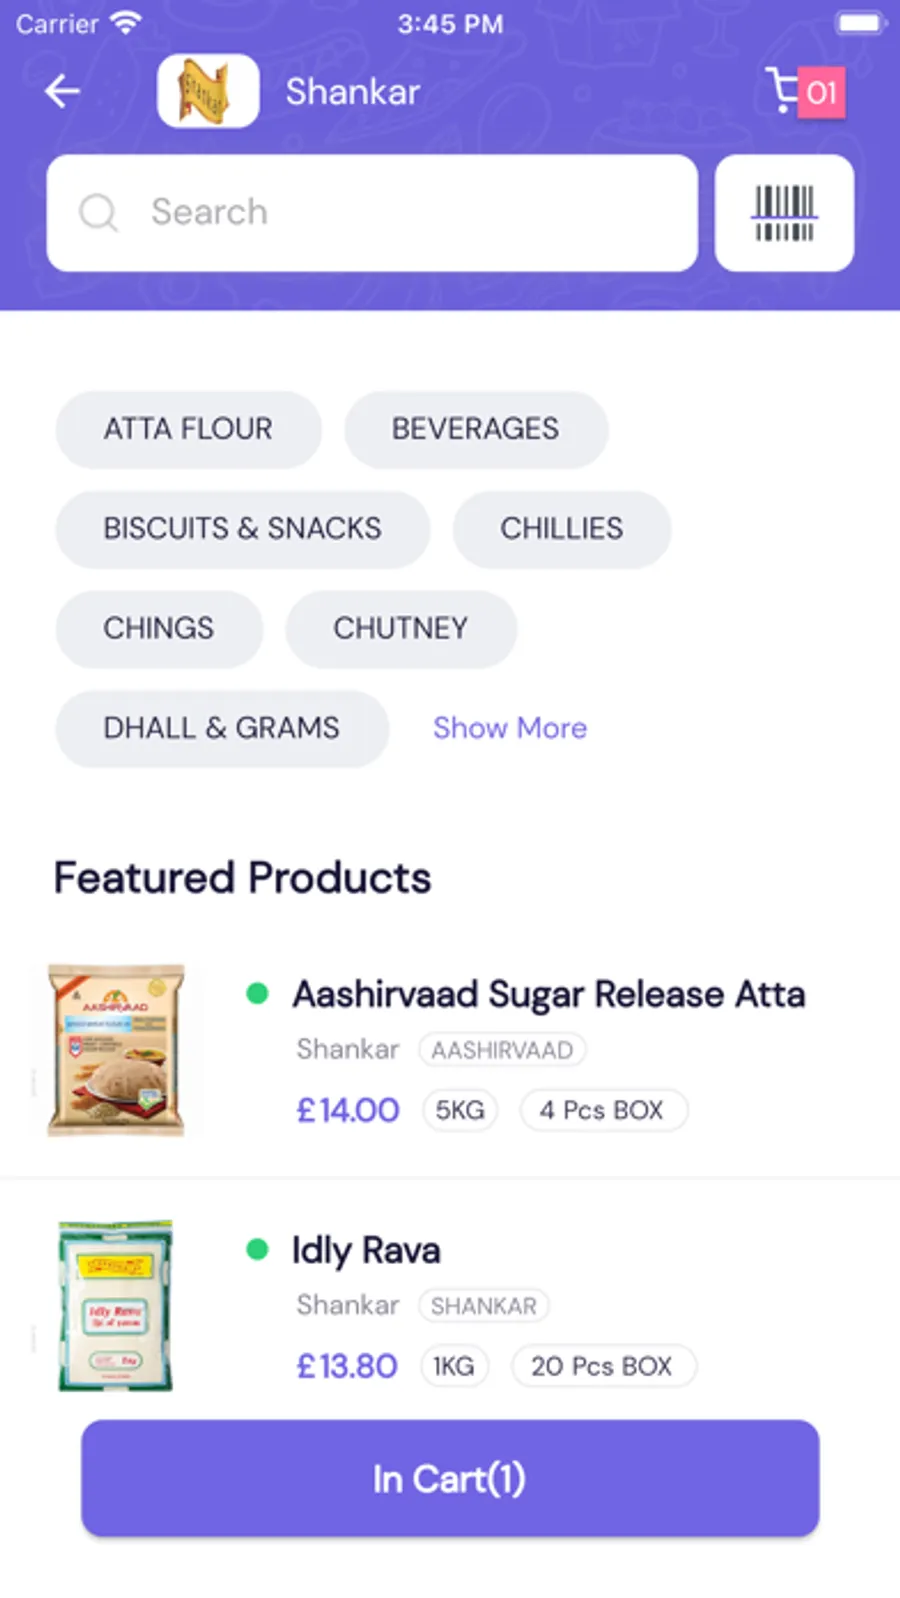Open Aashirvaad Sugar Release Atta product image
Viewport: 900px width, 1598px height.
pos(116,1049)
